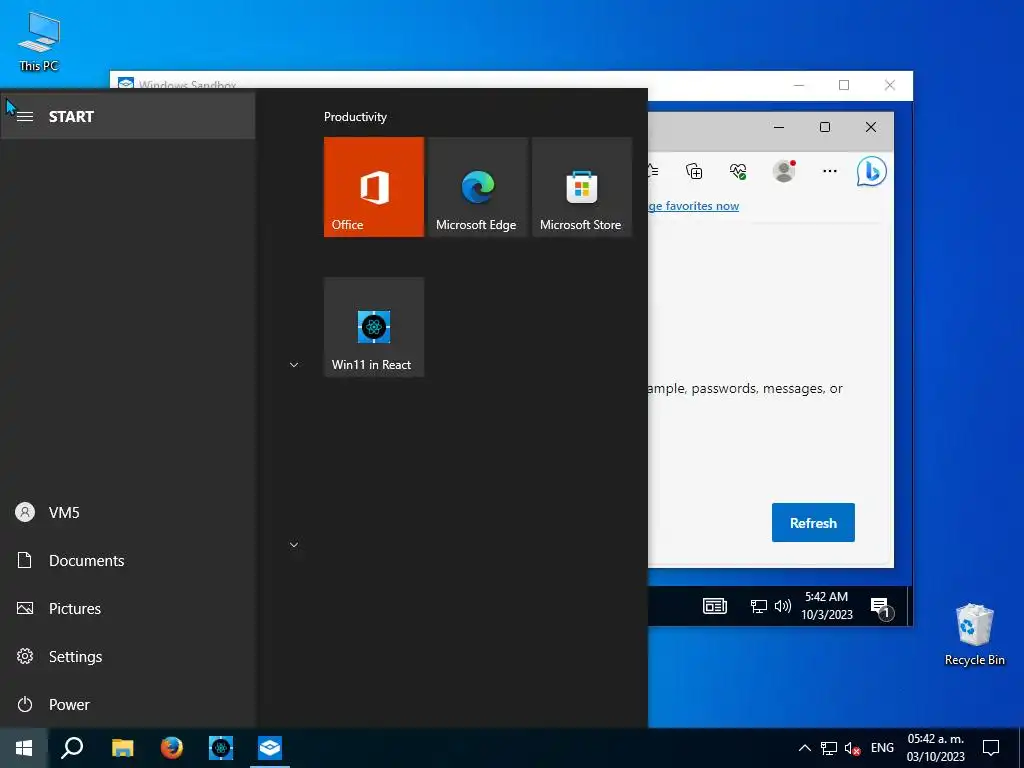Switch to Windows Sandbox taskbar icon
This screenshot has width=1024, height=768.
tap(270, 748)
